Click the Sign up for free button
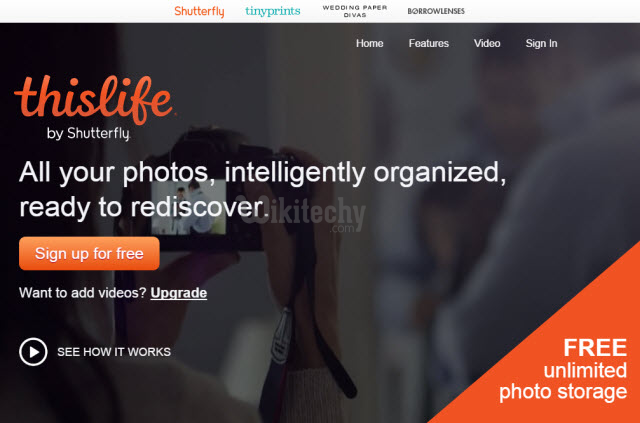 click(x=89, y=253)
